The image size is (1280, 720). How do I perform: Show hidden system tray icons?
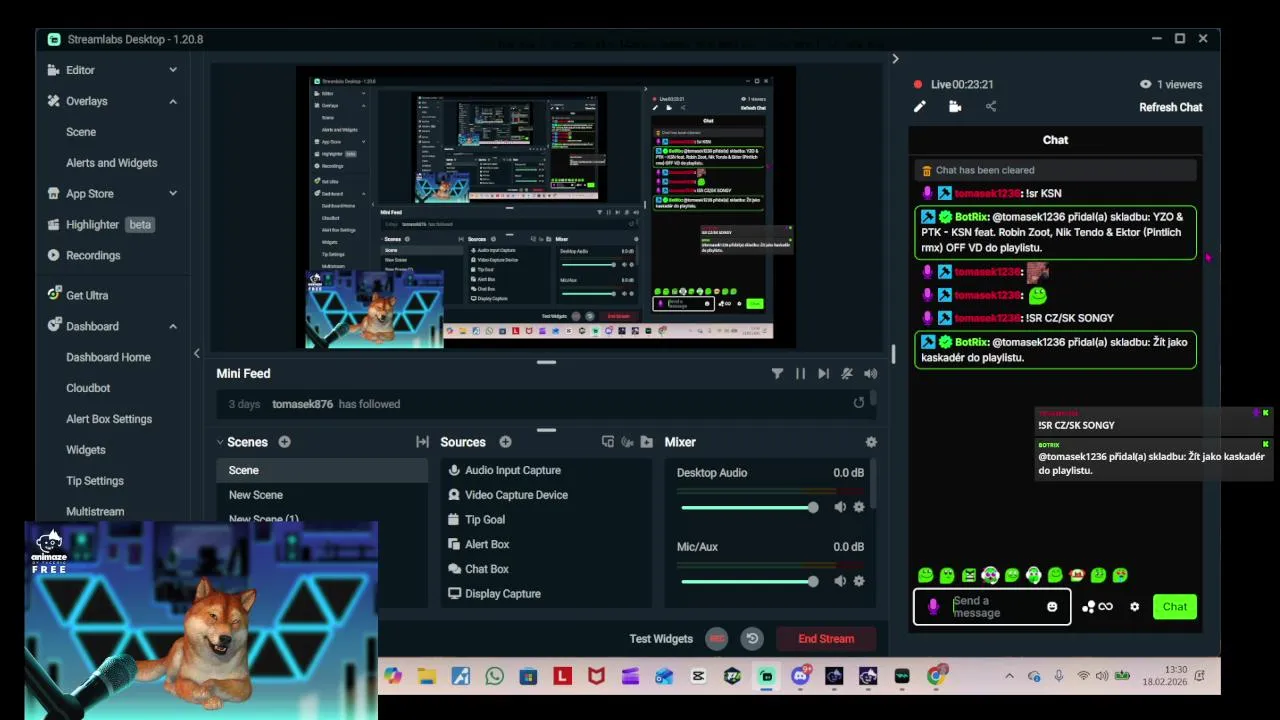(x=1009, y=676)
